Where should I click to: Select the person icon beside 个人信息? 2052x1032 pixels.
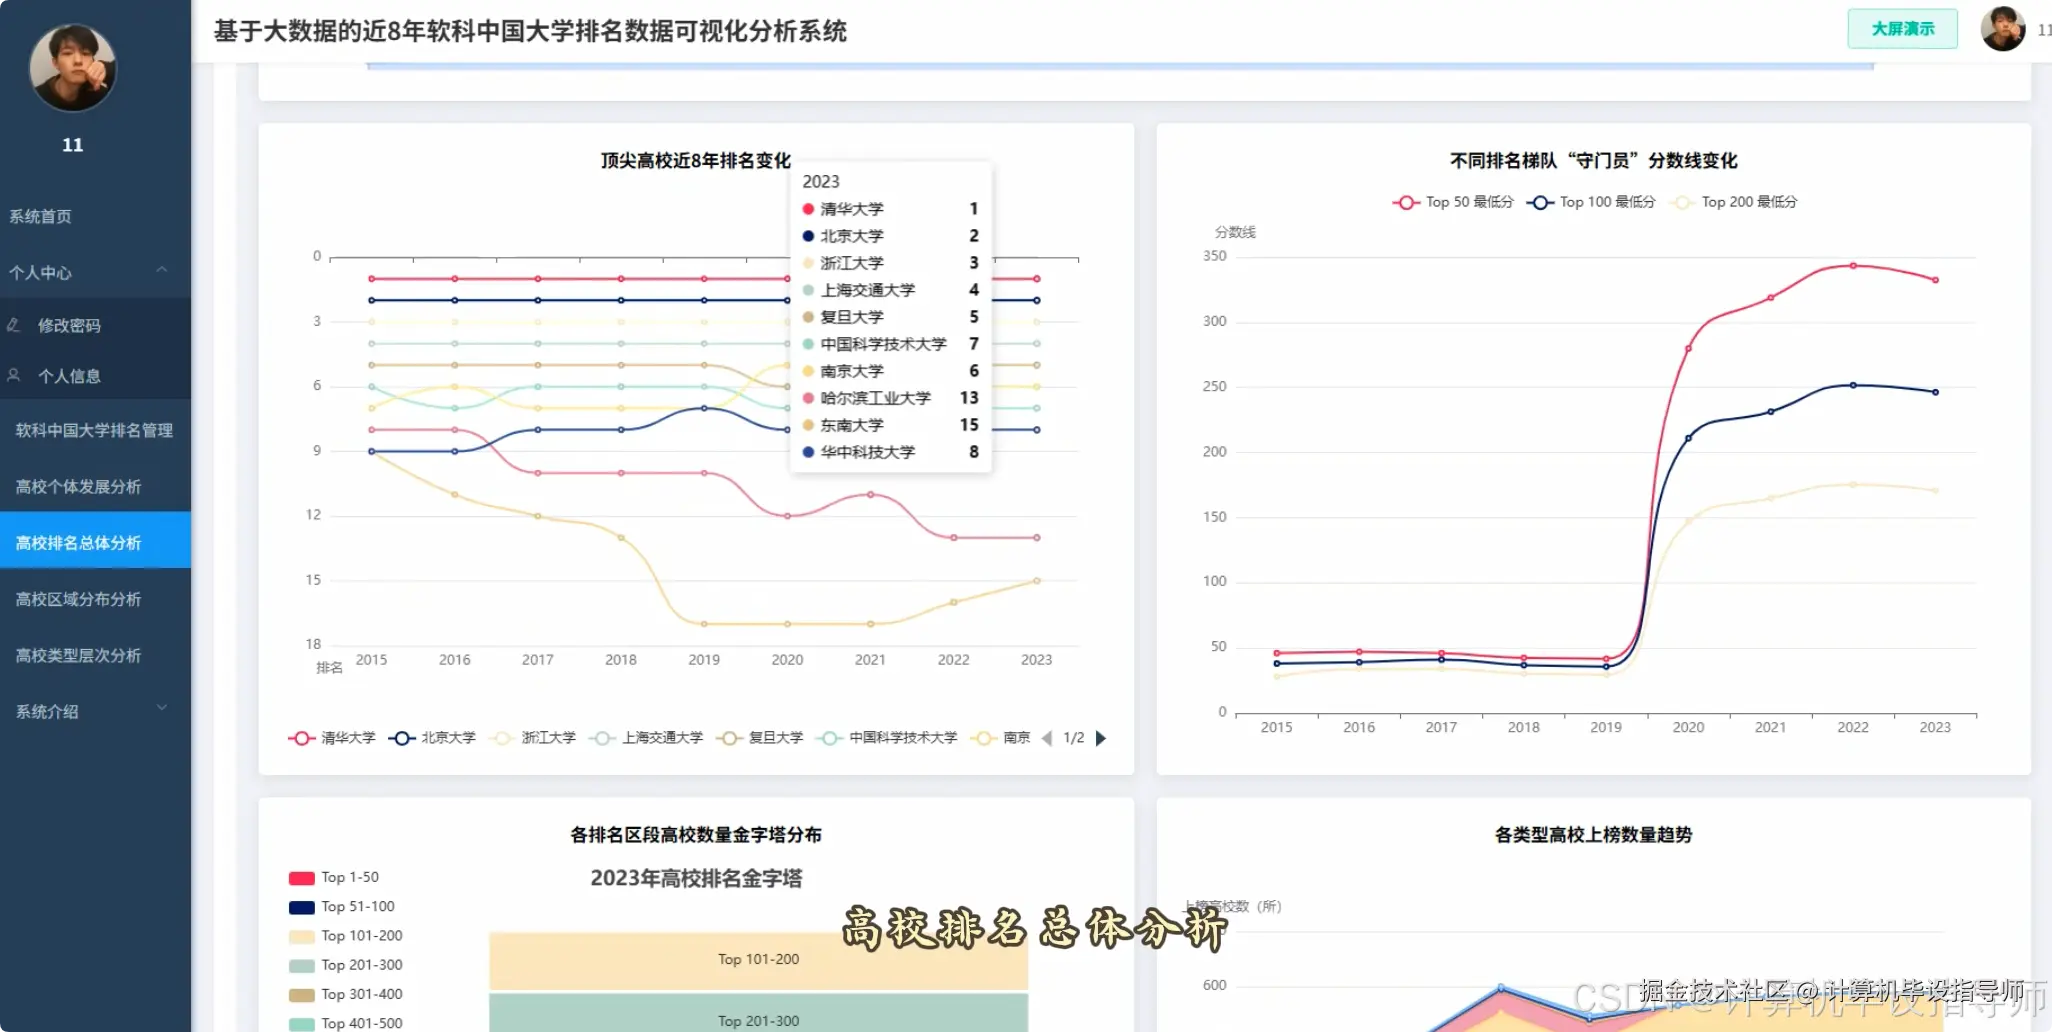[x=14, y=375]
